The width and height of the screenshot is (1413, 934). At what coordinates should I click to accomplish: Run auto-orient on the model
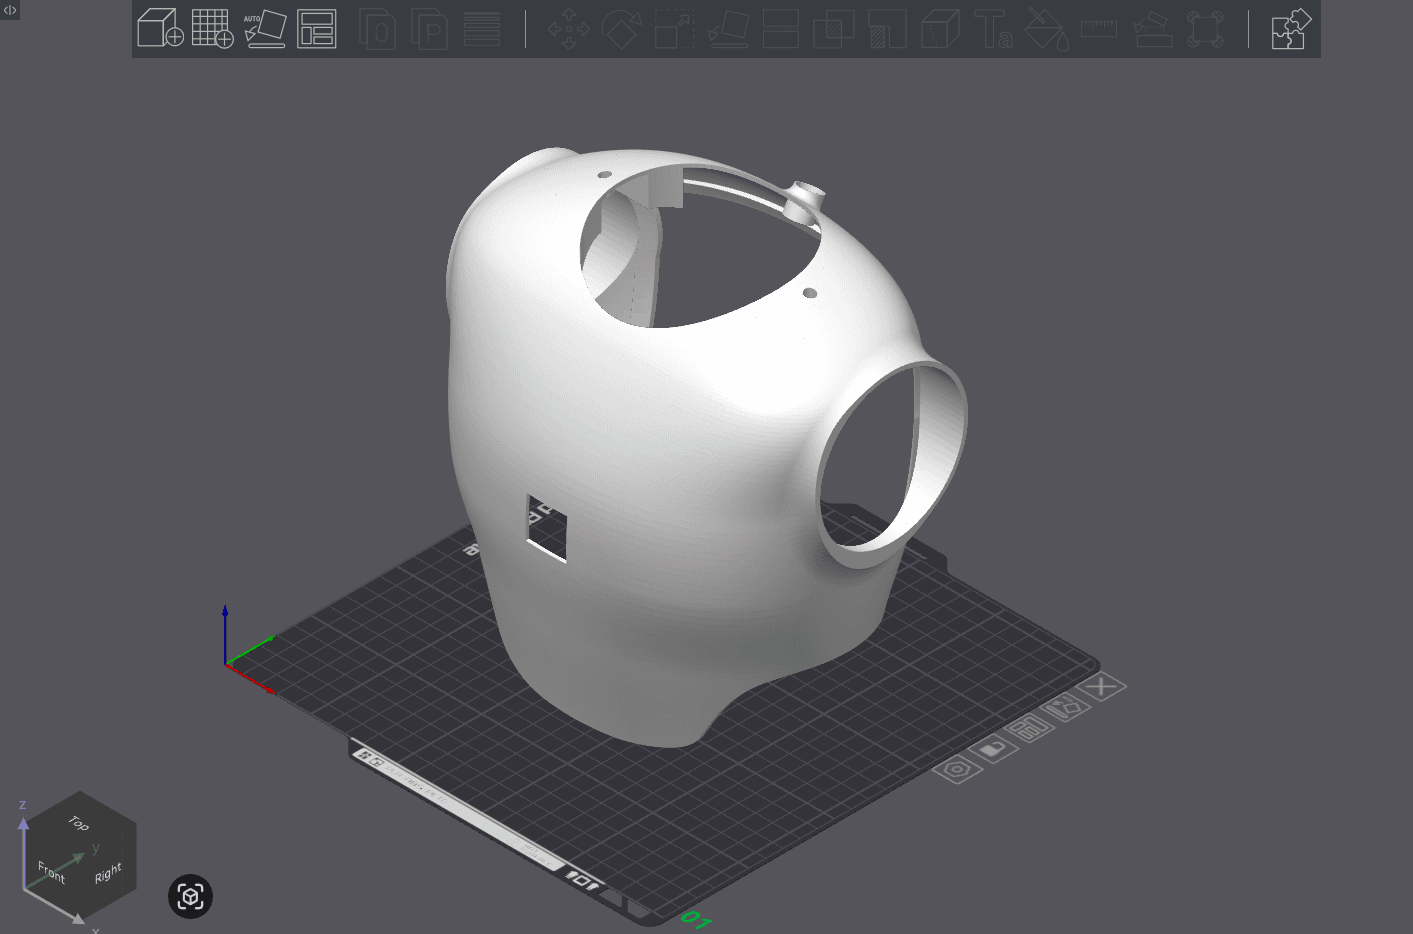click(266, 30)
